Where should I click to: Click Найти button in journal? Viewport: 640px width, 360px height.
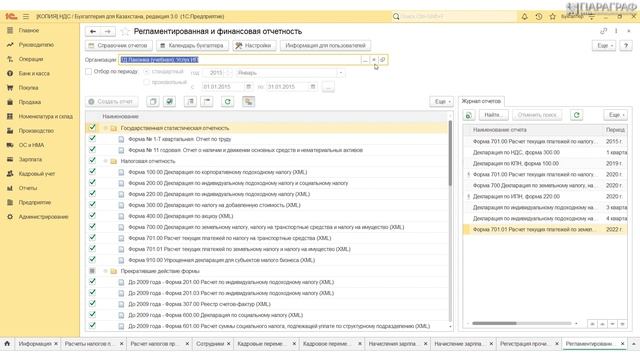pos(492,115)
